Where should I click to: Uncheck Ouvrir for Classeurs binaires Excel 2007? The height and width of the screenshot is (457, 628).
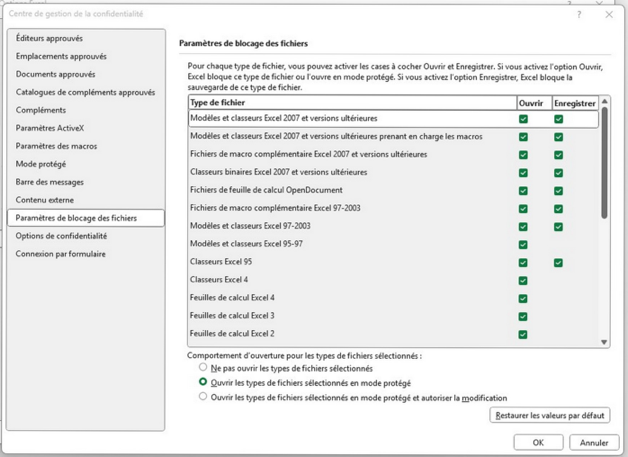click(523, 173)
